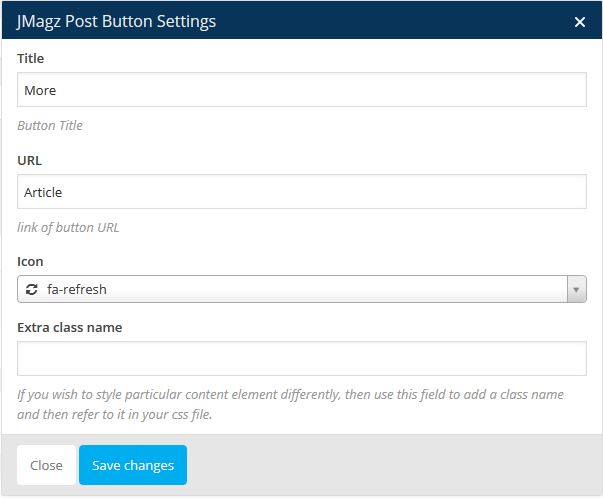Click the 'fa-refresh' value text
The image size is (603, 499).
point(77,290)
